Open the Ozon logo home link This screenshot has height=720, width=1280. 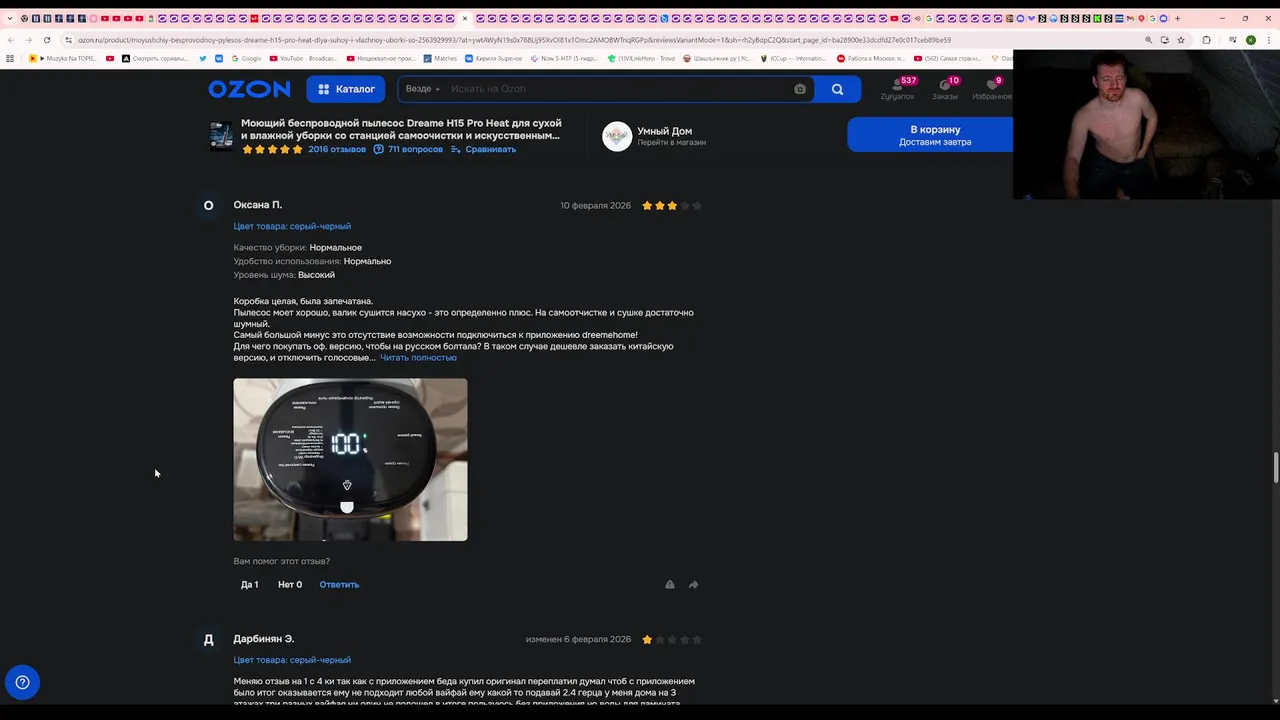(x=249, y=89)
